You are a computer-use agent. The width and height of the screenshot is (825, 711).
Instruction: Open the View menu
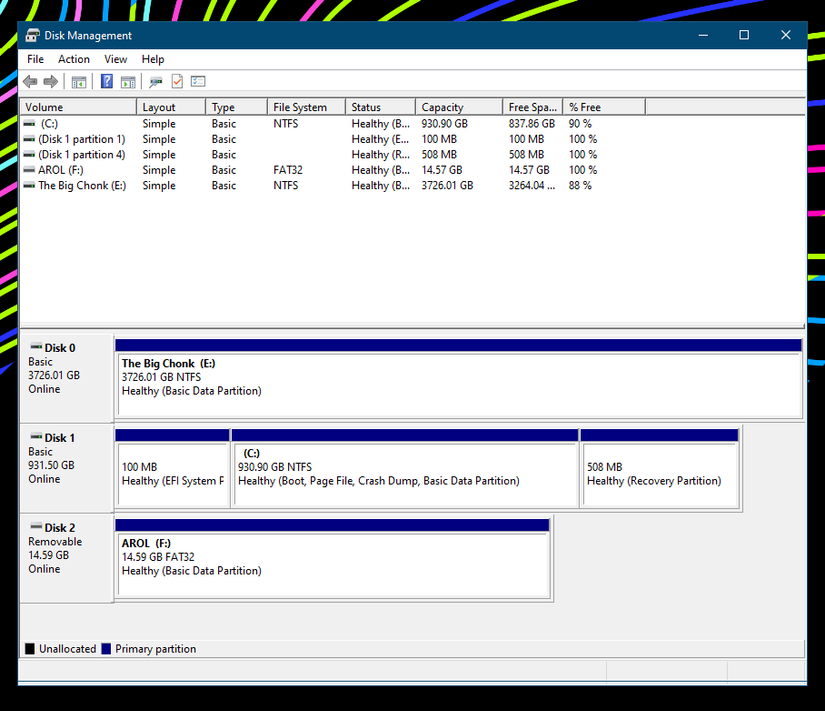point(116,60)
